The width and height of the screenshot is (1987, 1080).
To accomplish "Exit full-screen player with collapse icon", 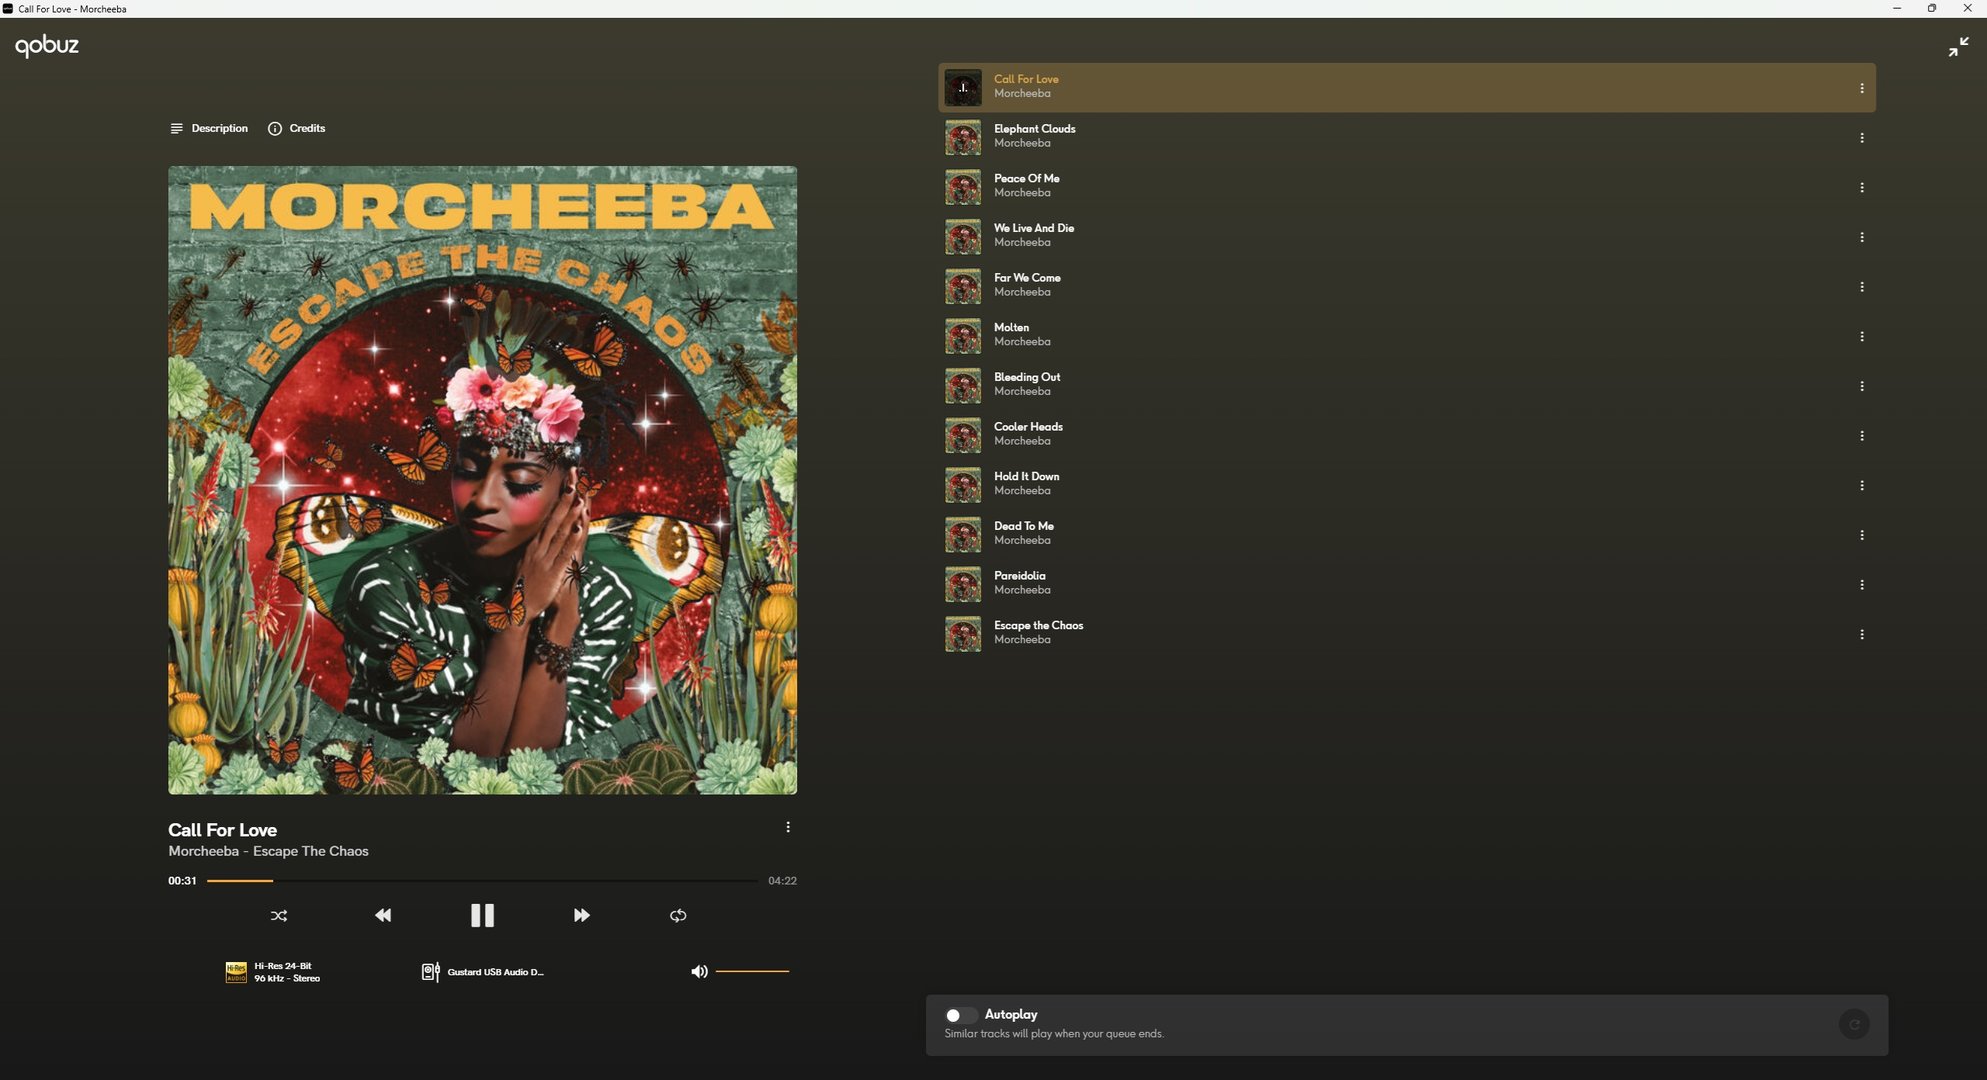I will click(1958, 47).
